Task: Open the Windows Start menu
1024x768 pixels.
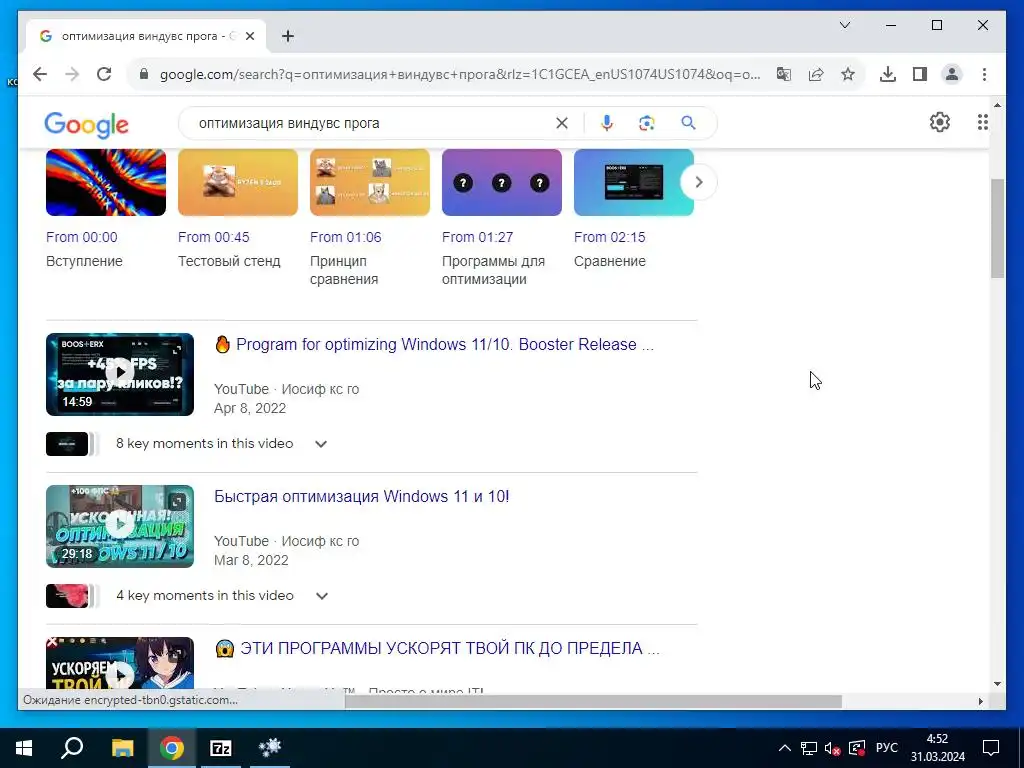Action: 24,748
